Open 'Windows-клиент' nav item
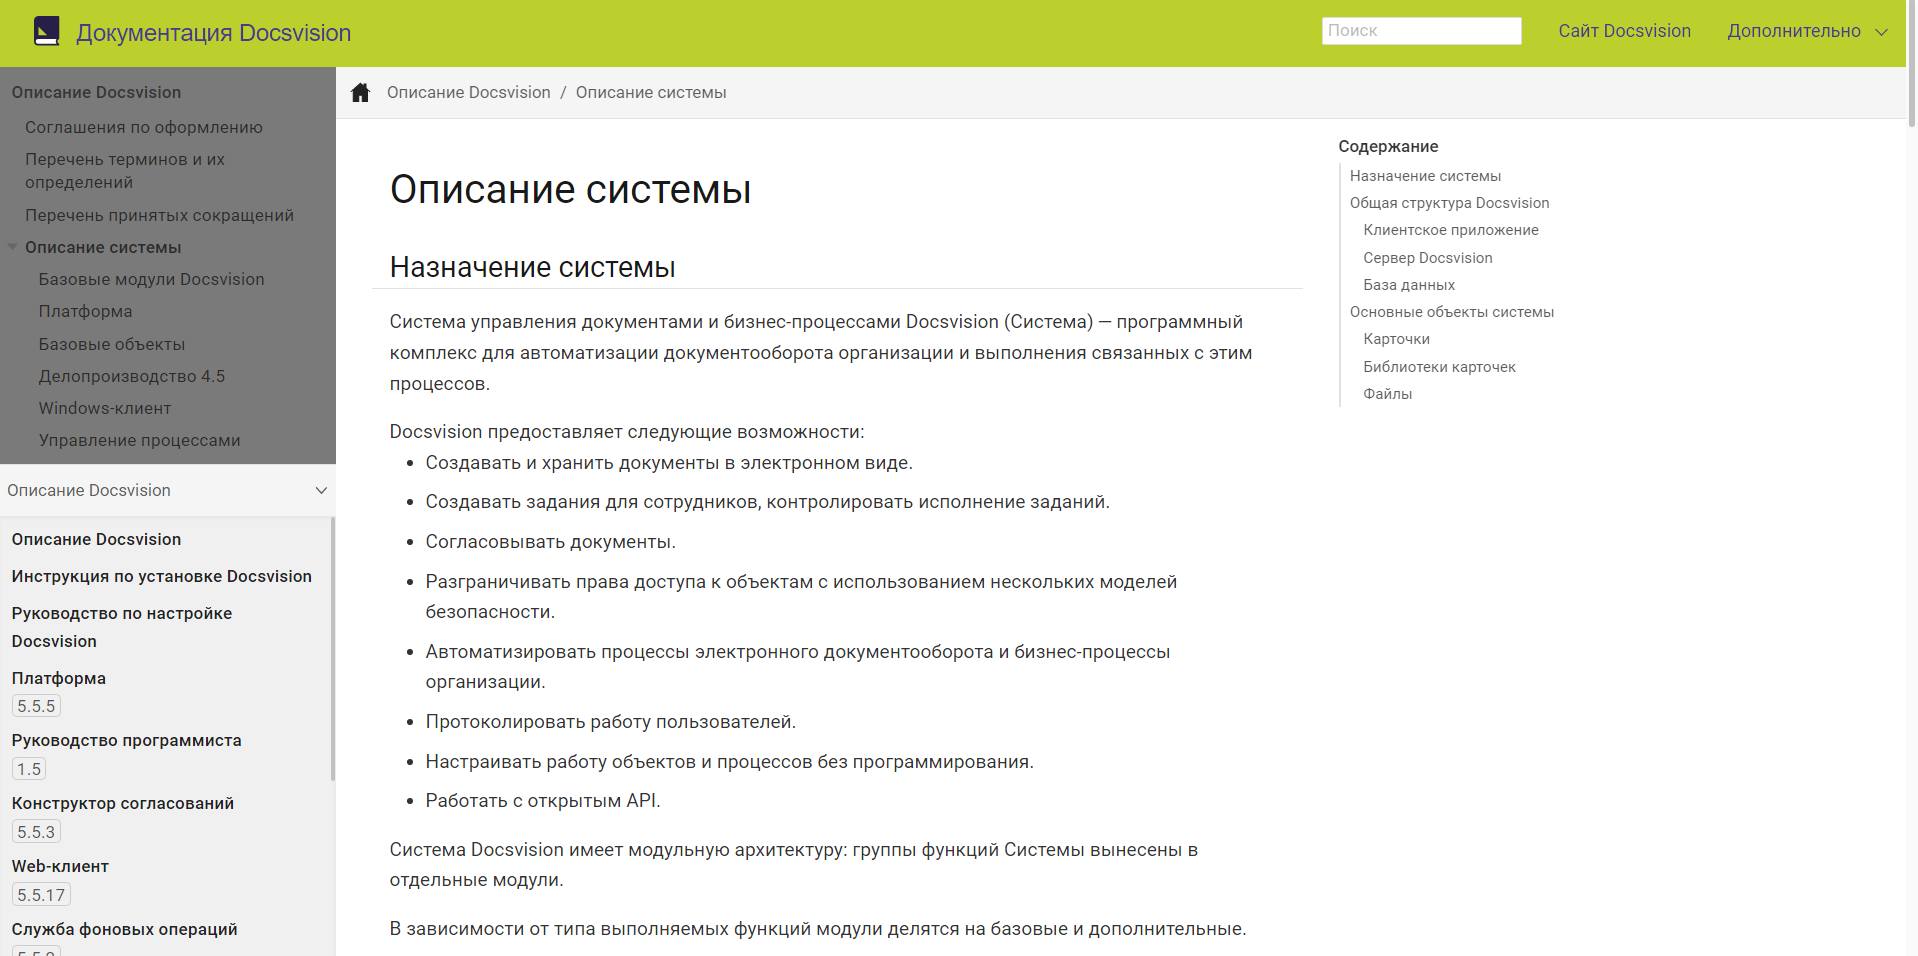Viewport: 1918px width, 956px height. (105, 408)
